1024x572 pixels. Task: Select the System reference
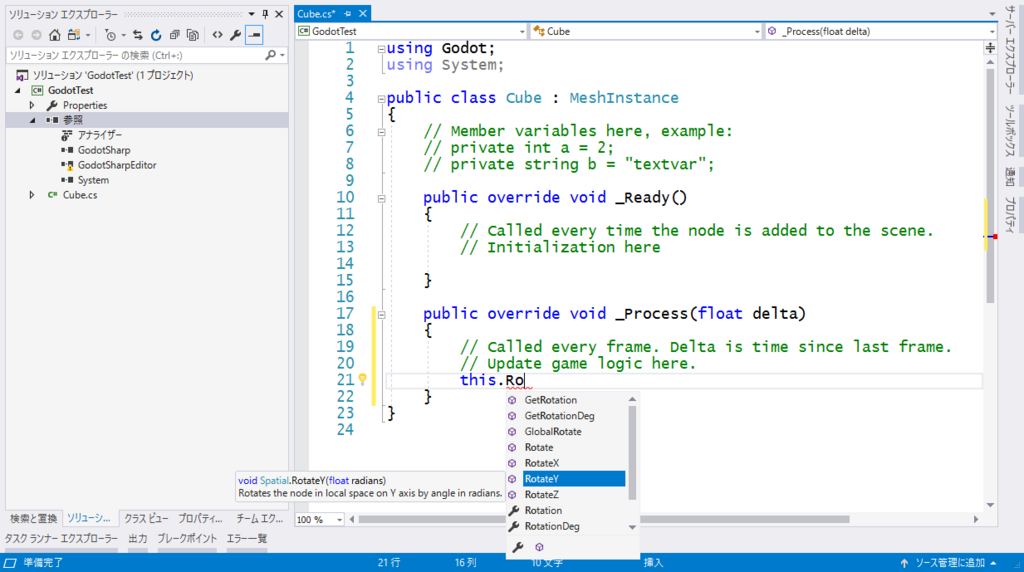tap(93, 180)
